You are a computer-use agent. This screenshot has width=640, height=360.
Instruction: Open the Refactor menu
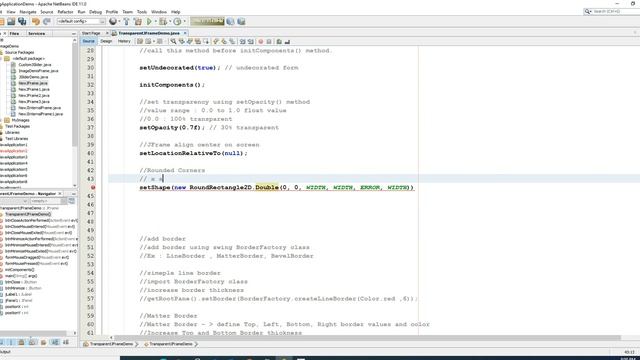(x=65, y=12)
